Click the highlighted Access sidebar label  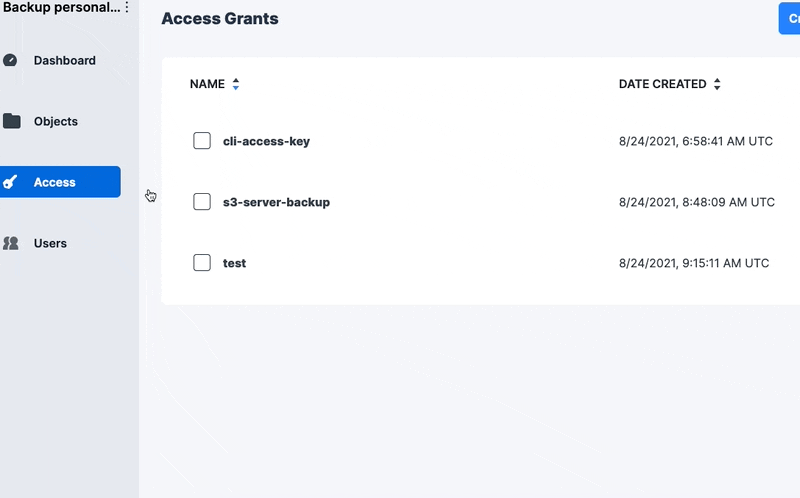pyautogui.click(x=55, y=182)
